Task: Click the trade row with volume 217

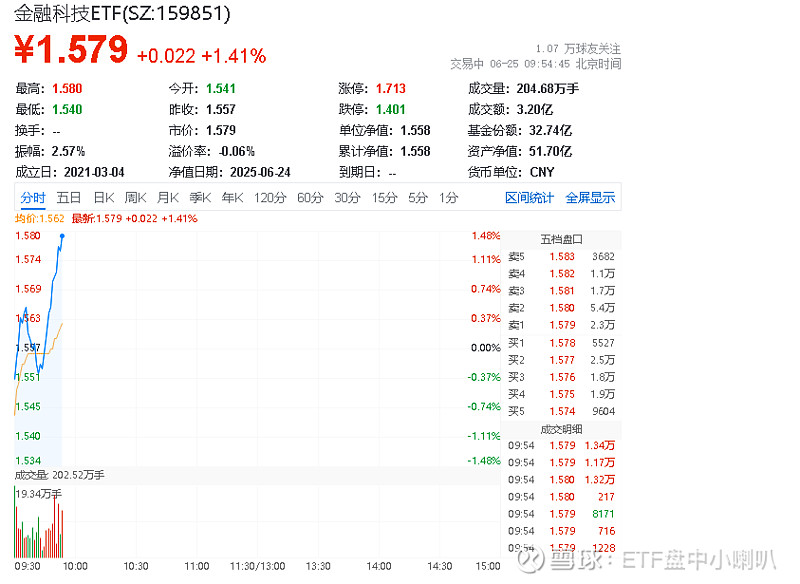Action: click(562, 497)
